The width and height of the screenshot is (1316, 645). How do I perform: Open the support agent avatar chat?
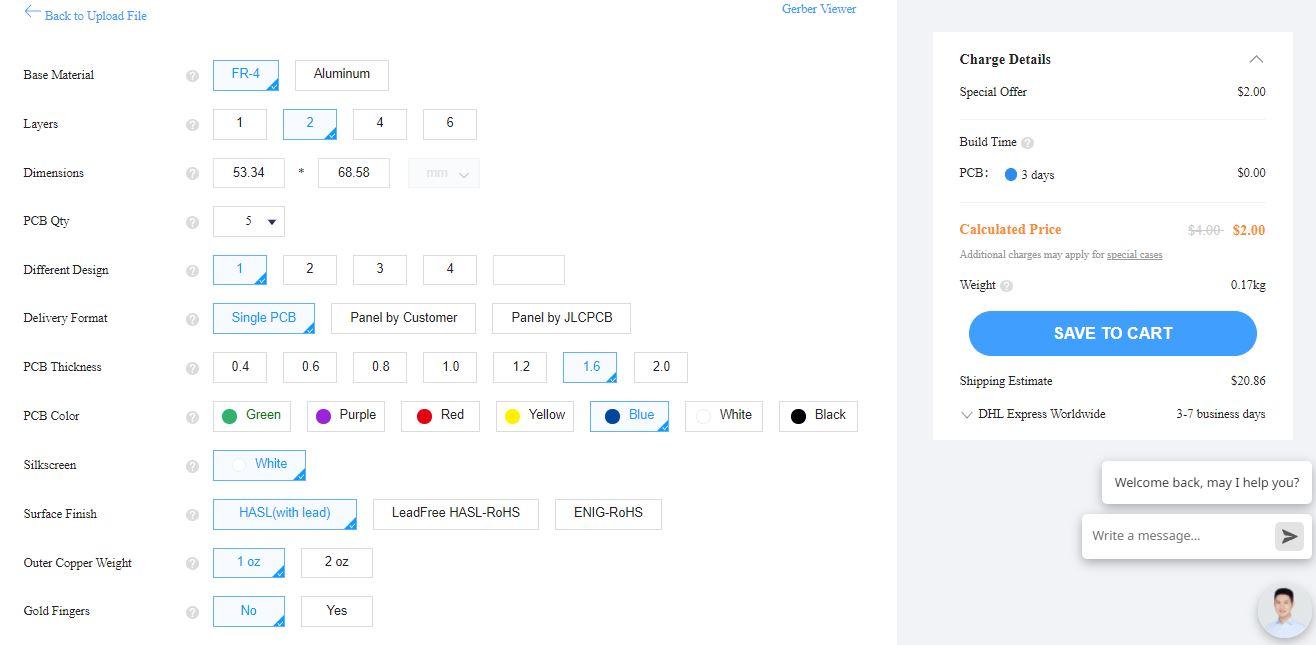(x=1284, y=610)
